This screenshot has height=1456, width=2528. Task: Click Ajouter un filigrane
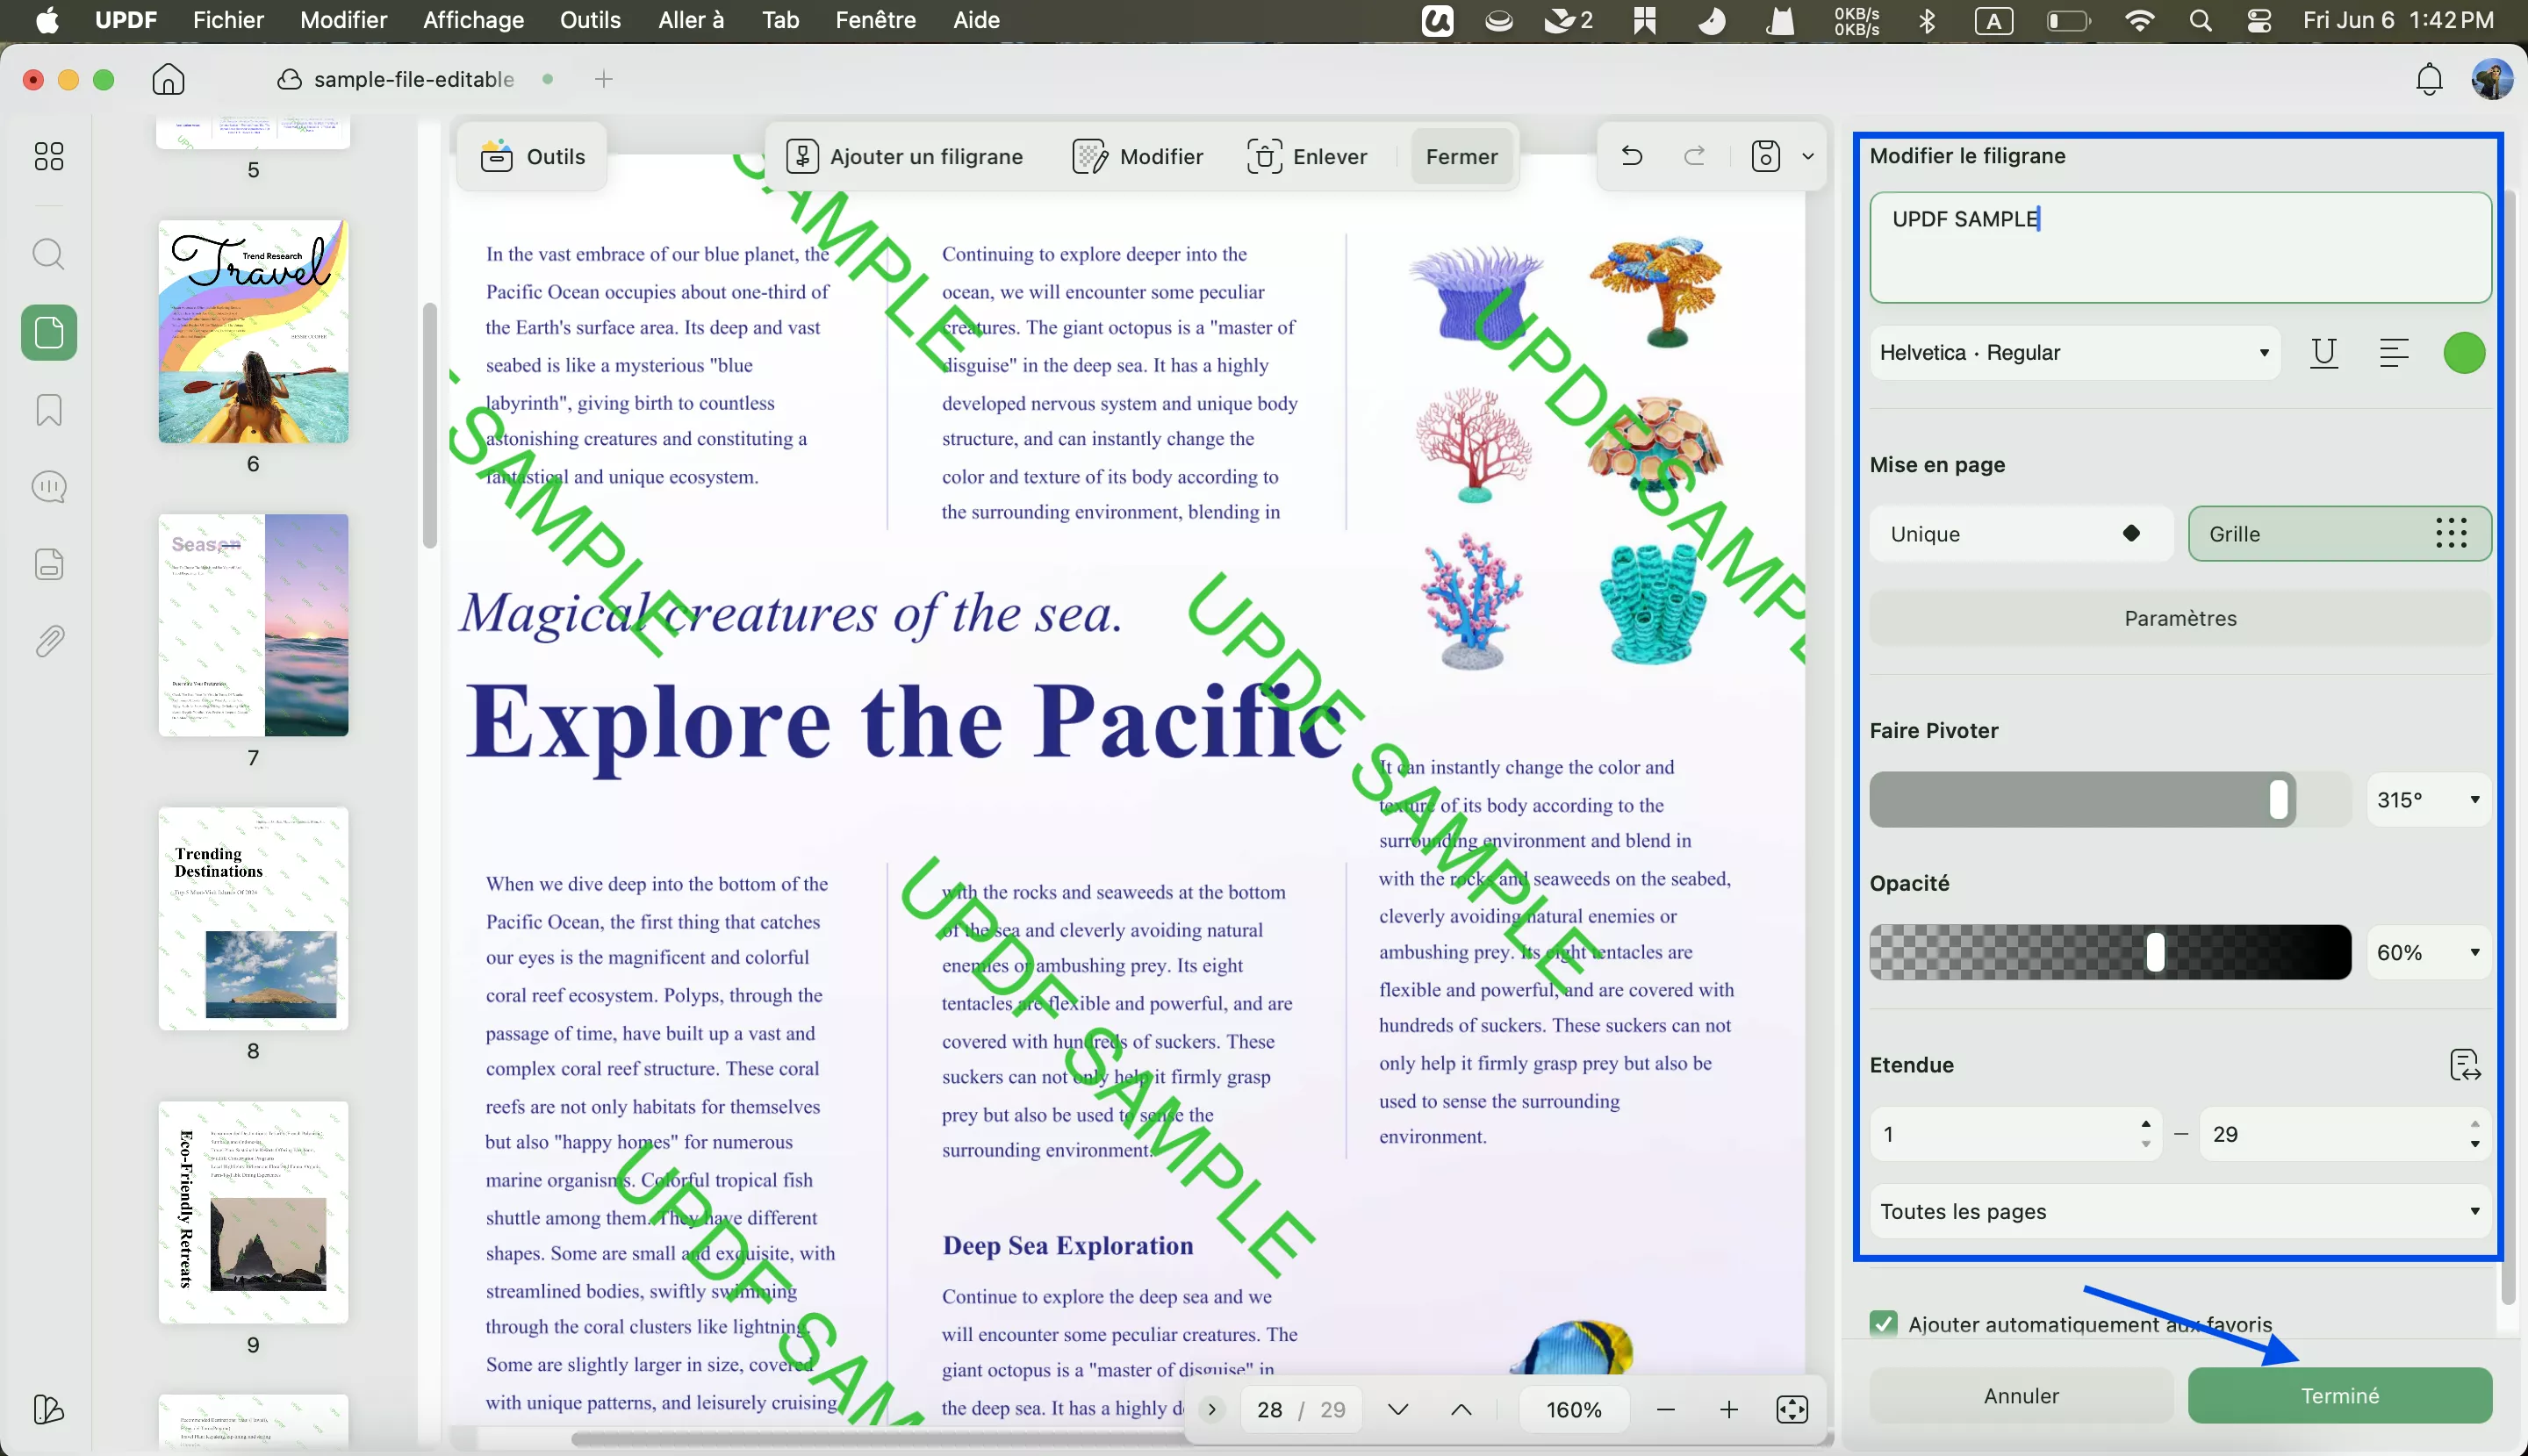tap(904, 156)
